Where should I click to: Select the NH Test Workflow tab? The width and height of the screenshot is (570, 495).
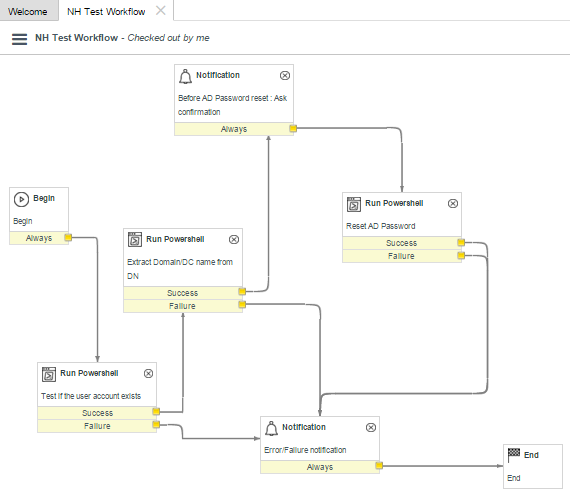pyautogui.click(x=106, y=12)
